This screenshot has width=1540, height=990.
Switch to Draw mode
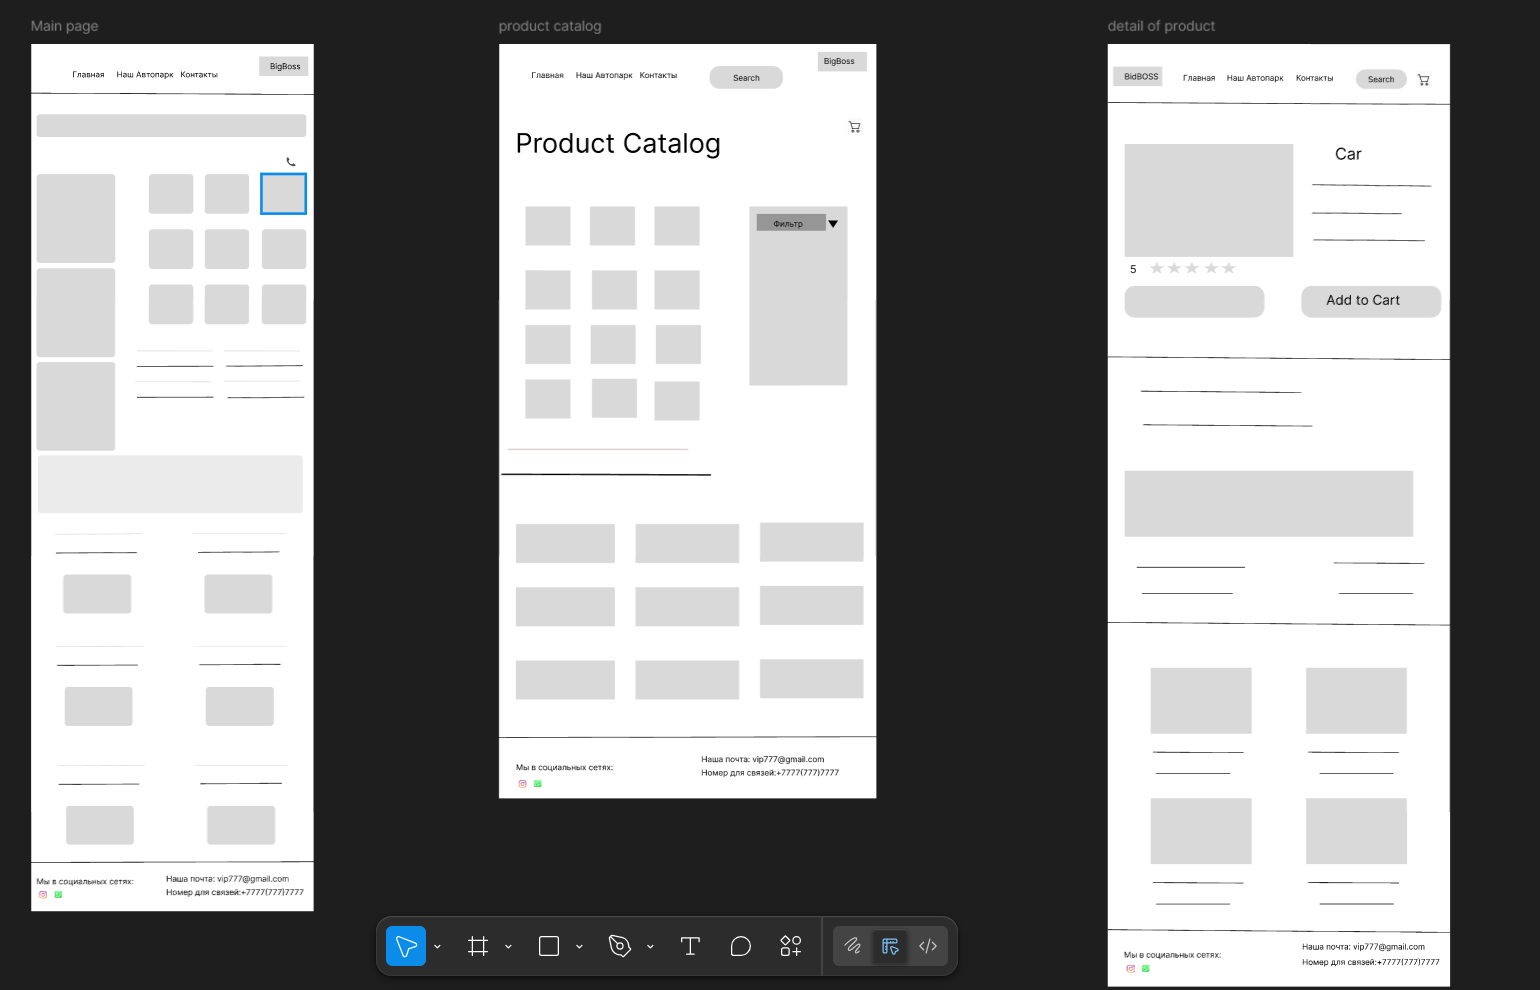coord(853,946)
